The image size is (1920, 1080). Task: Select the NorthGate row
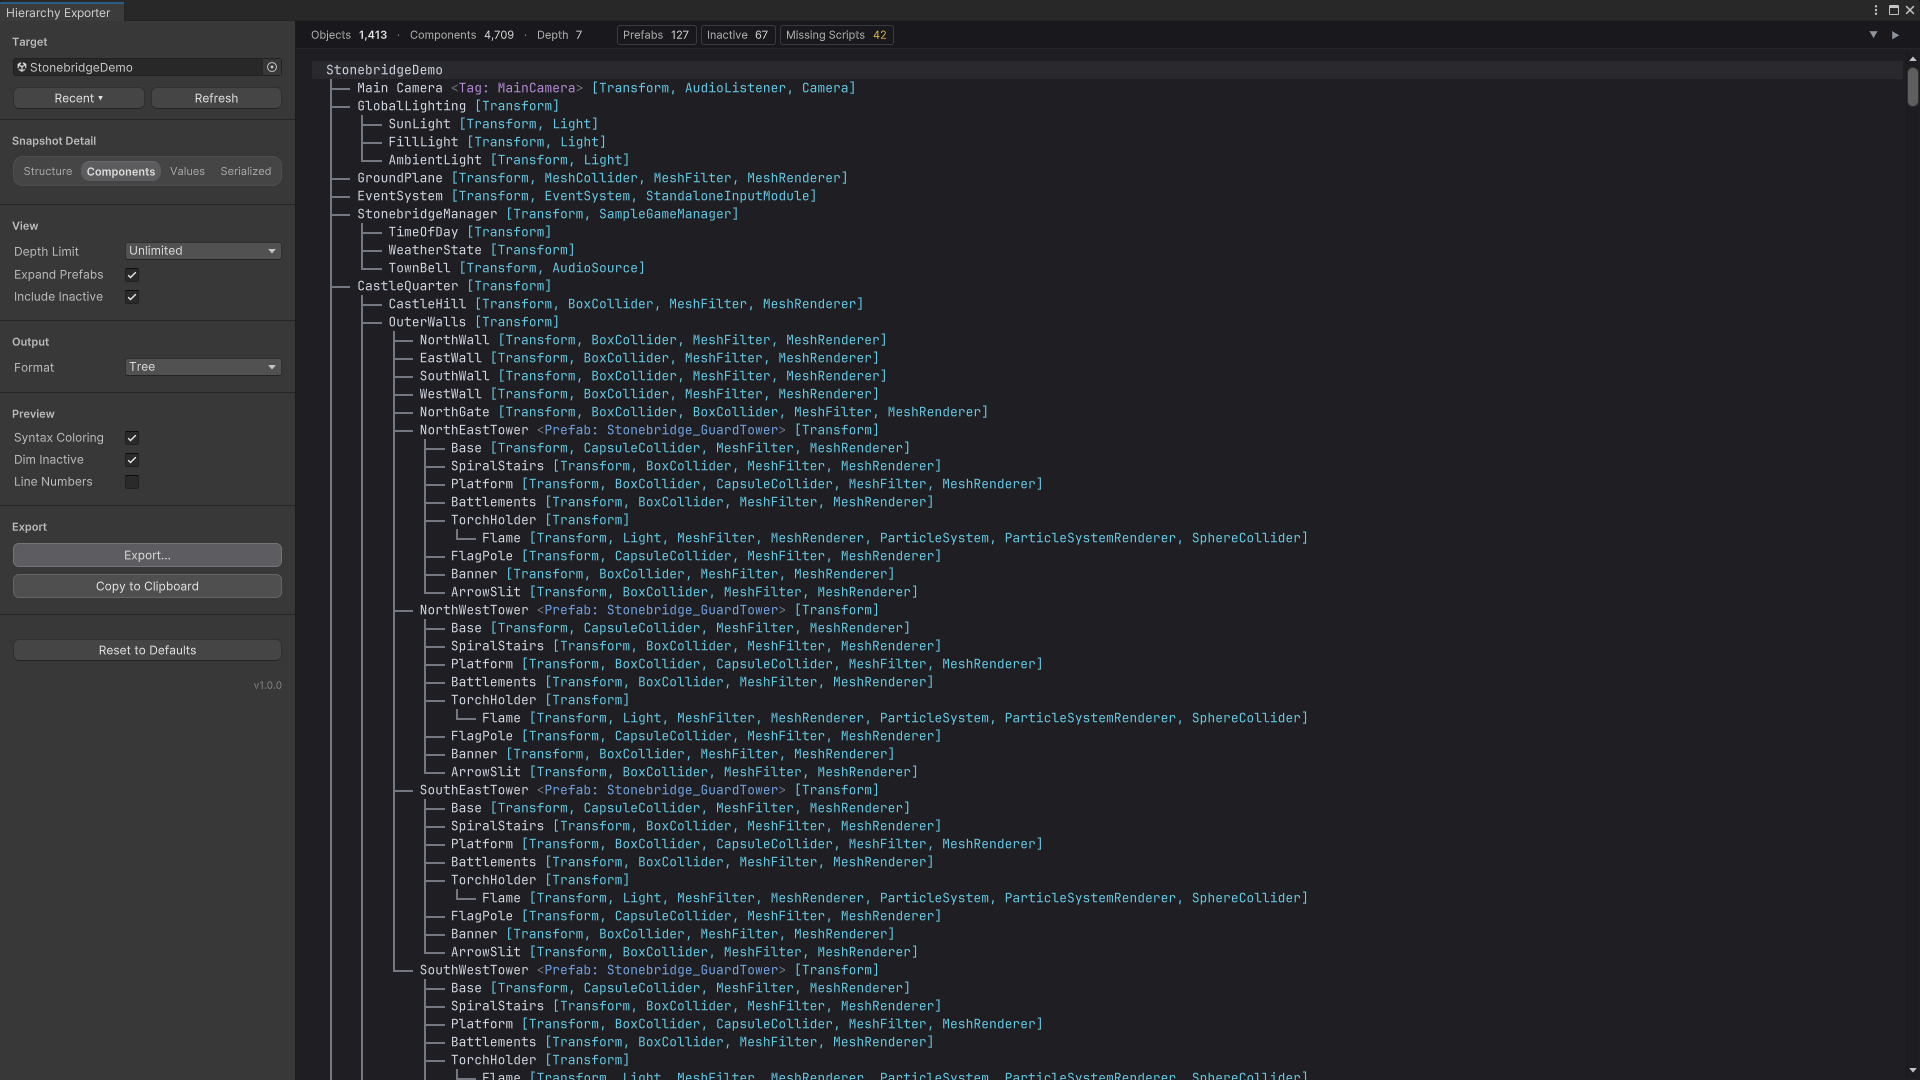(1107, 412)
